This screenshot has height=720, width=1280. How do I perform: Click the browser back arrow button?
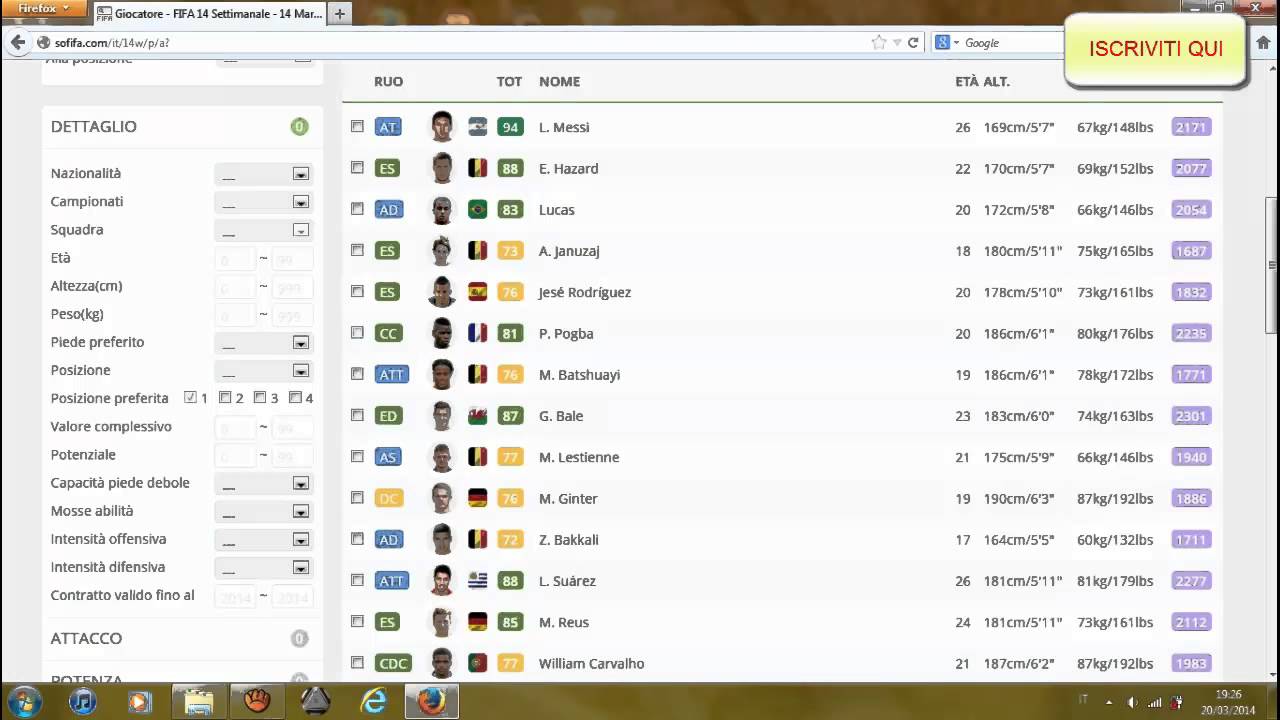point(17,43)
